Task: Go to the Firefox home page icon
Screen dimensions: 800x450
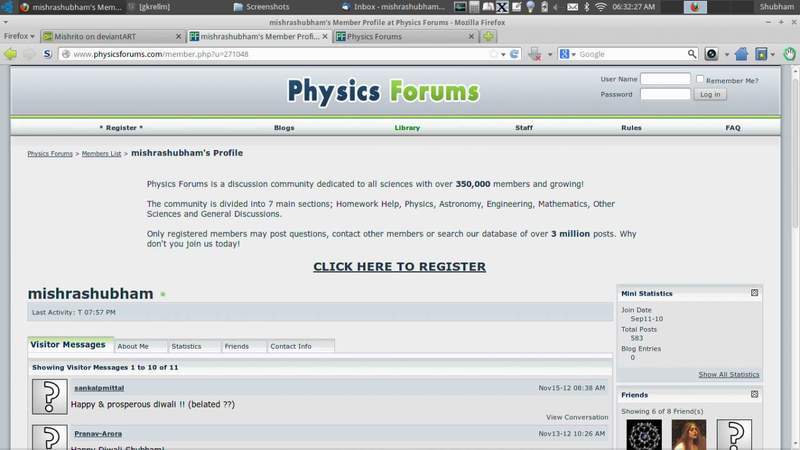Action: [741, 54]
